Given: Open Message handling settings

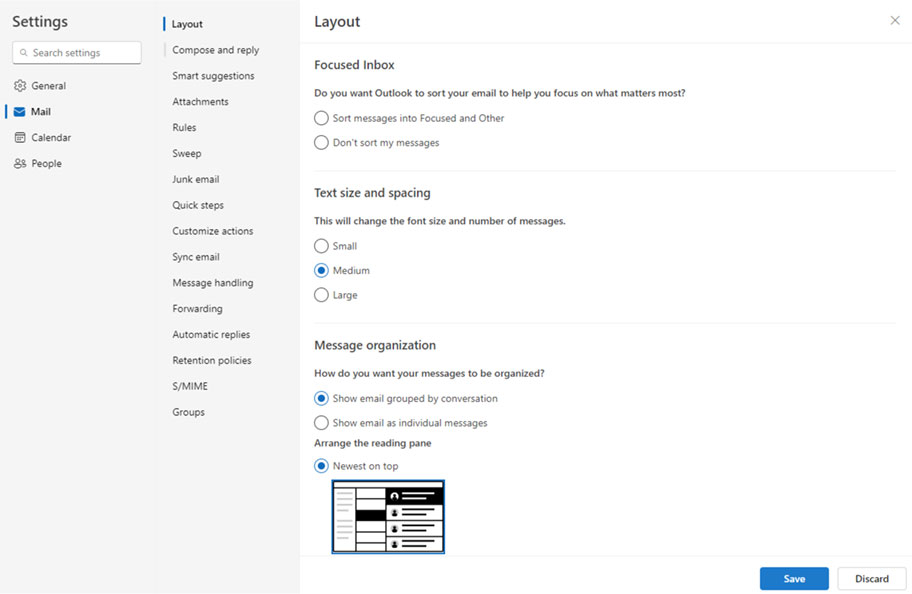Looking at the screenshot, I should pyautogui.click(x=212, y=283).
